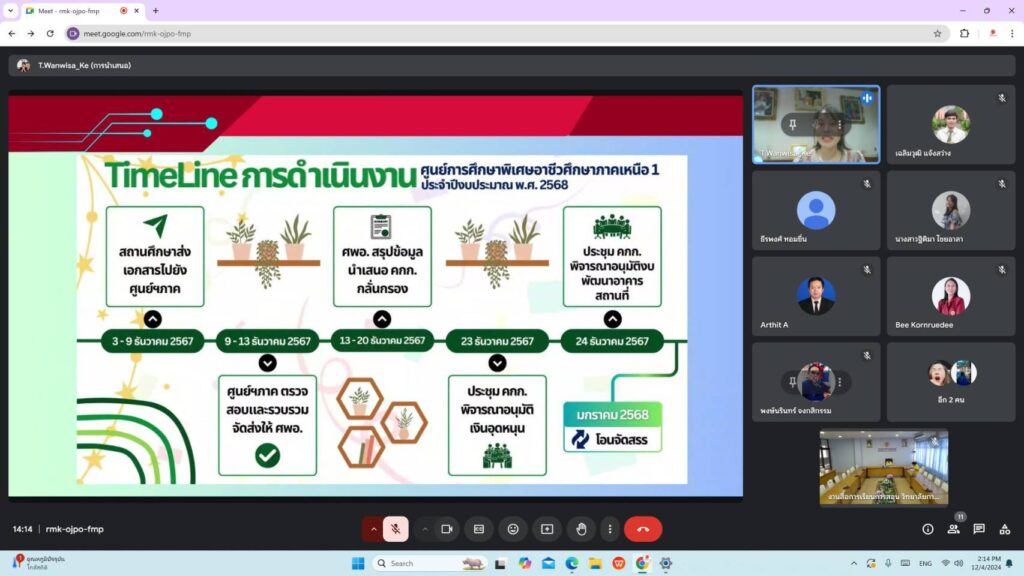
Task: Show the participants list panel
Action: tap(953, 529)
